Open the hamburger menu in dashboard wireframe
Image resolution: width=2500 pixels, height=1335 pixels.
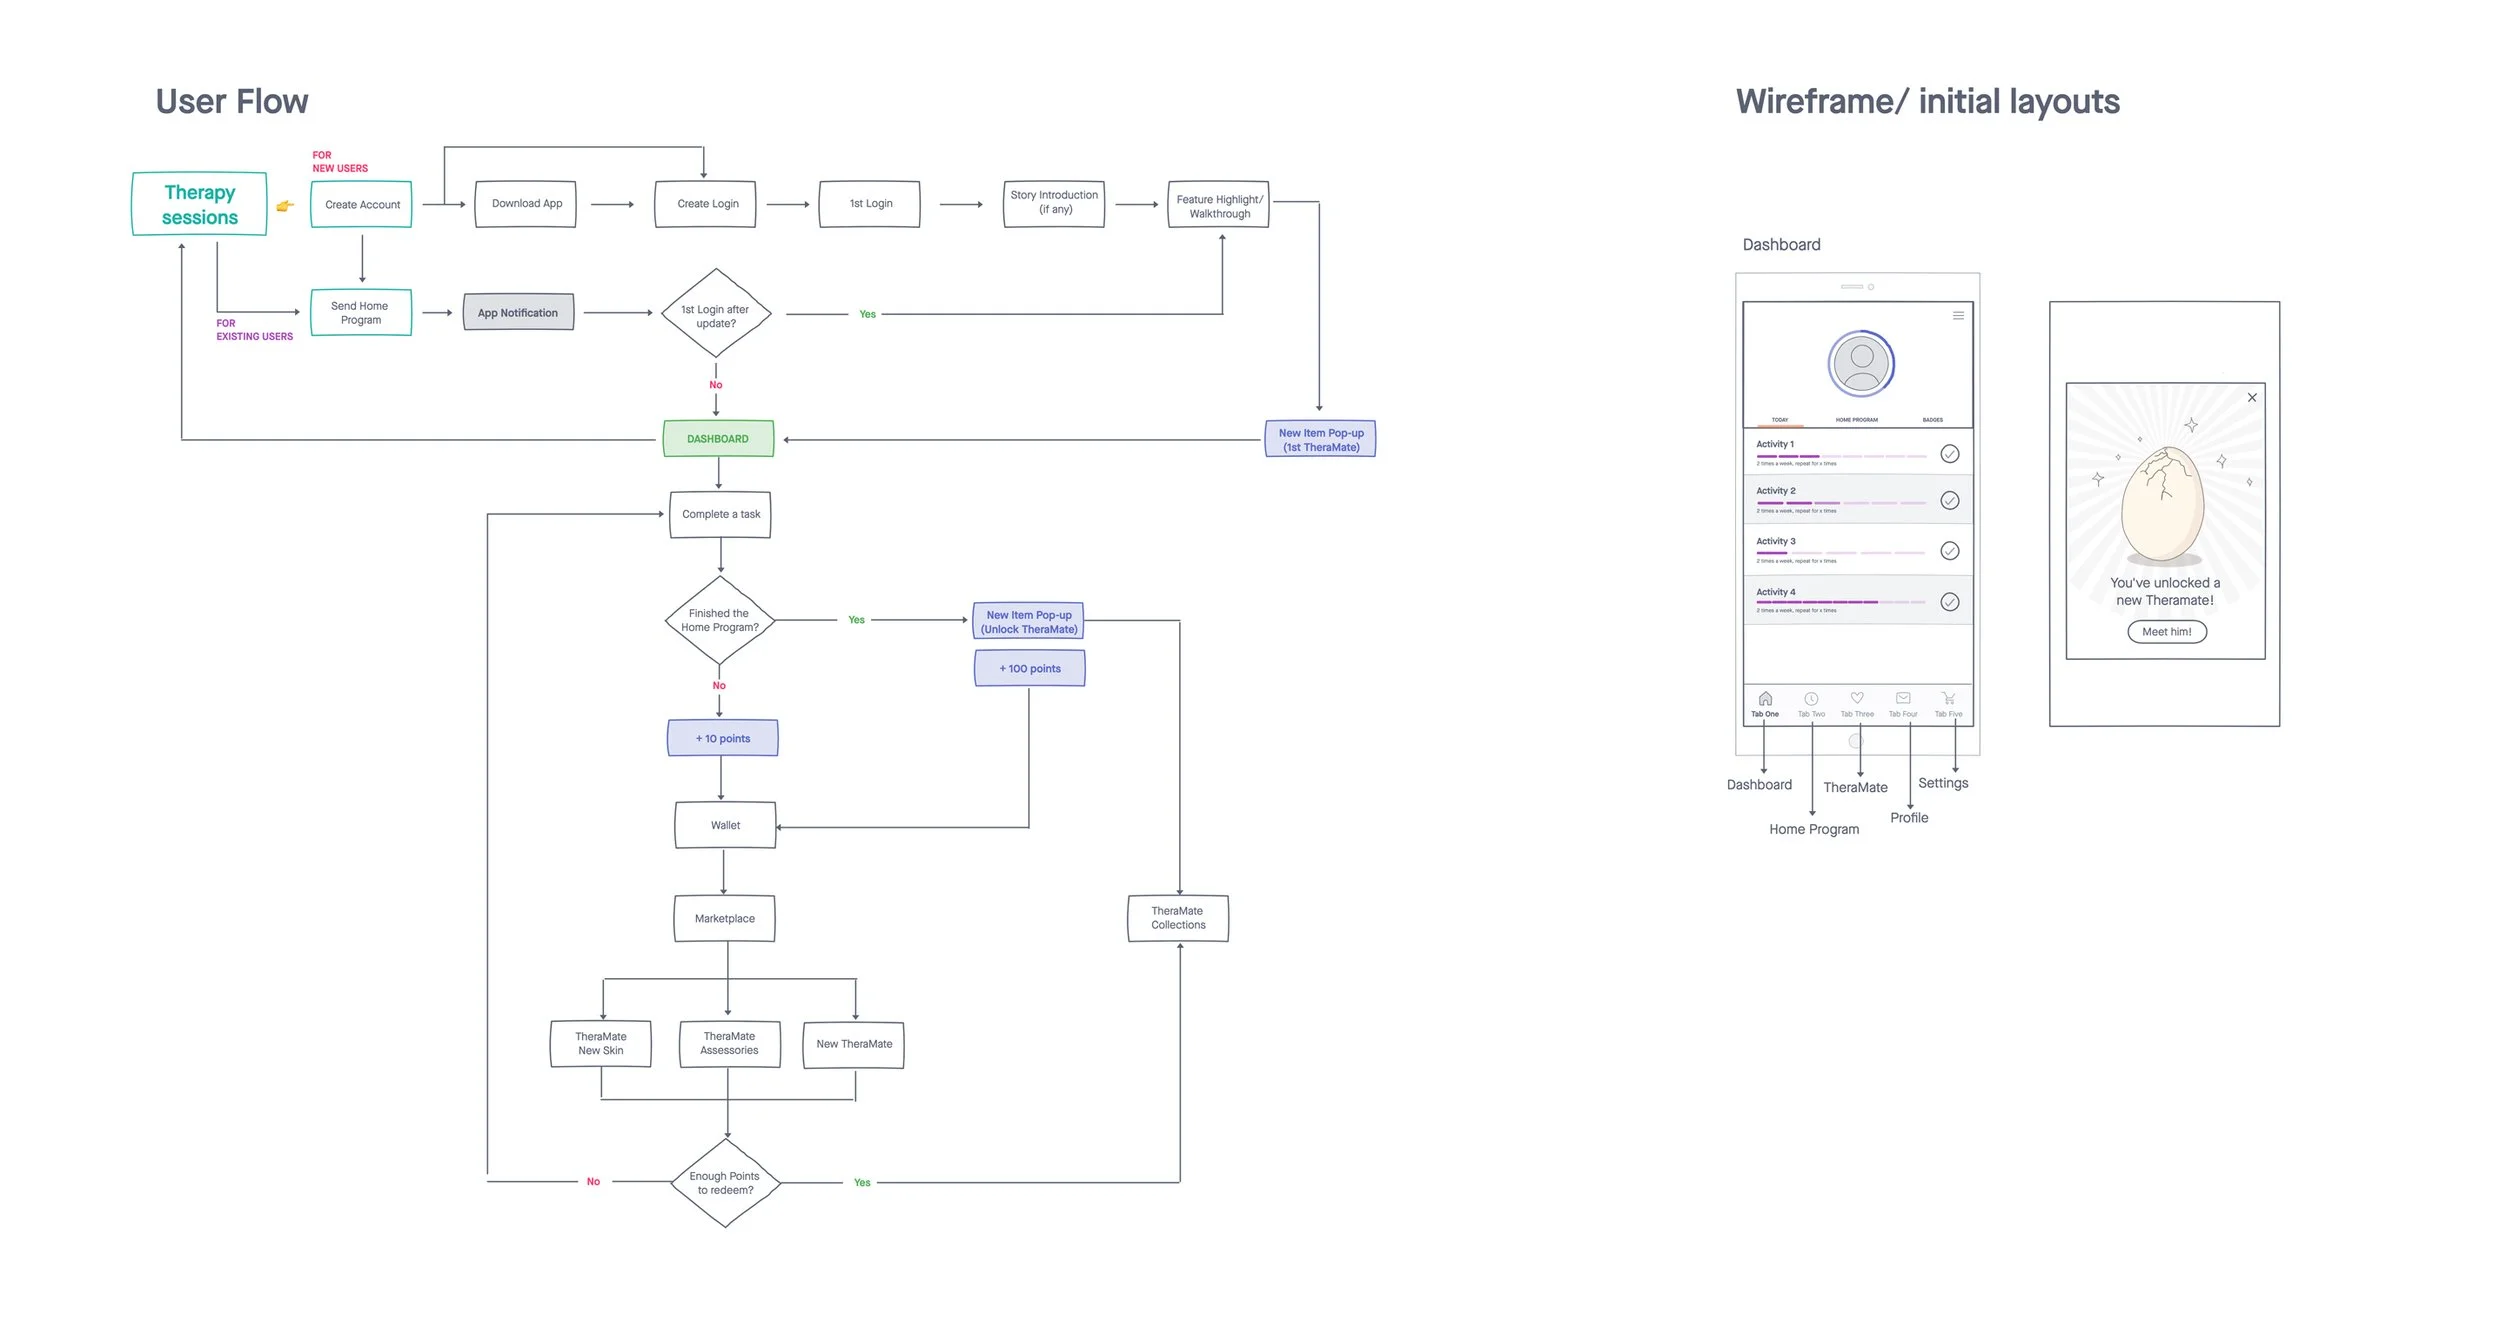[x=1958, y=316]
